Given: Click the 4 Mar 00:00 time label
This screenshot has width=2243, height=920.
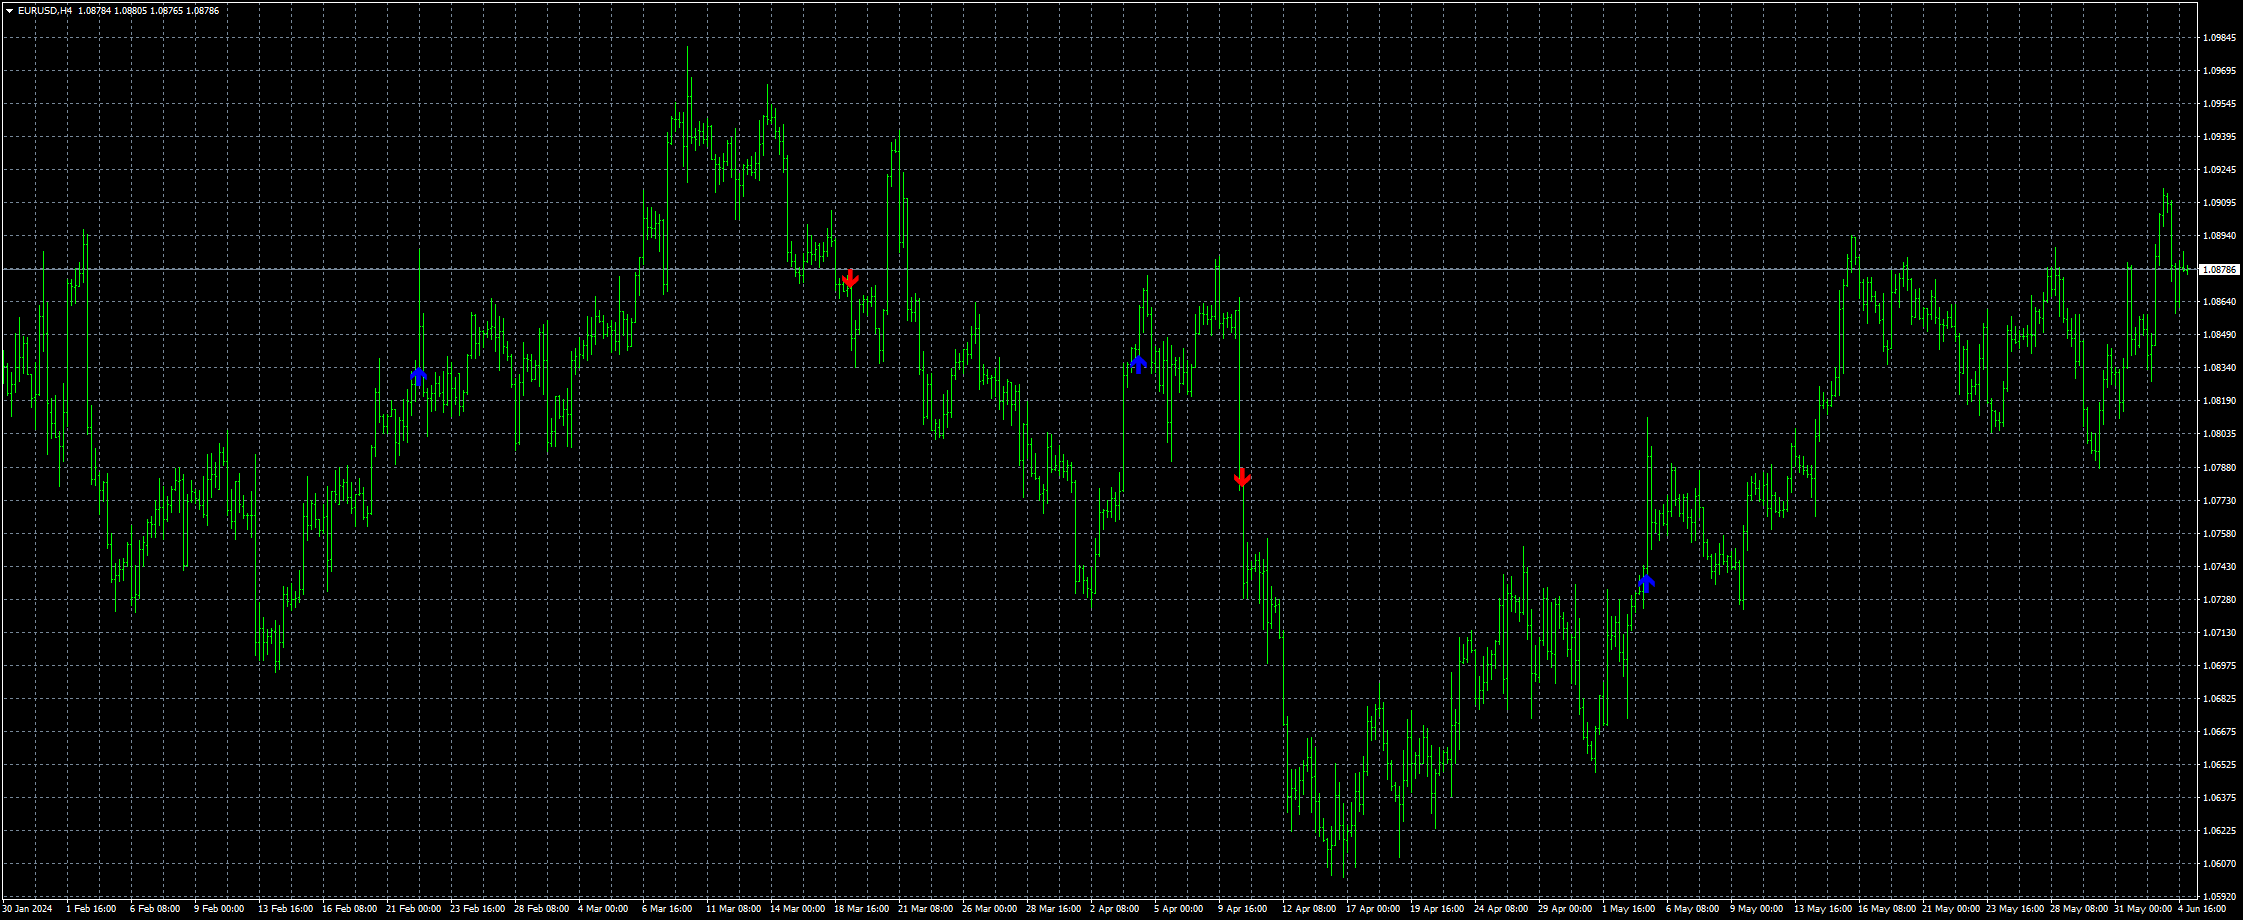Looking at the screenshot, I should (x=603, y=909).
